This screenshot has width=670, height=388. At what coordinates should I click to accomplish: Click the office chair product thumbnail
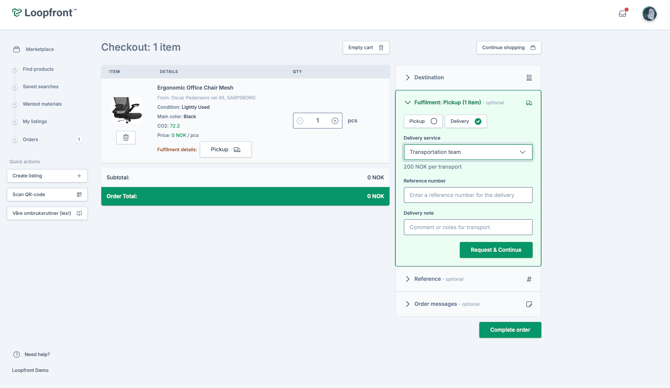(x=126, y=110)
